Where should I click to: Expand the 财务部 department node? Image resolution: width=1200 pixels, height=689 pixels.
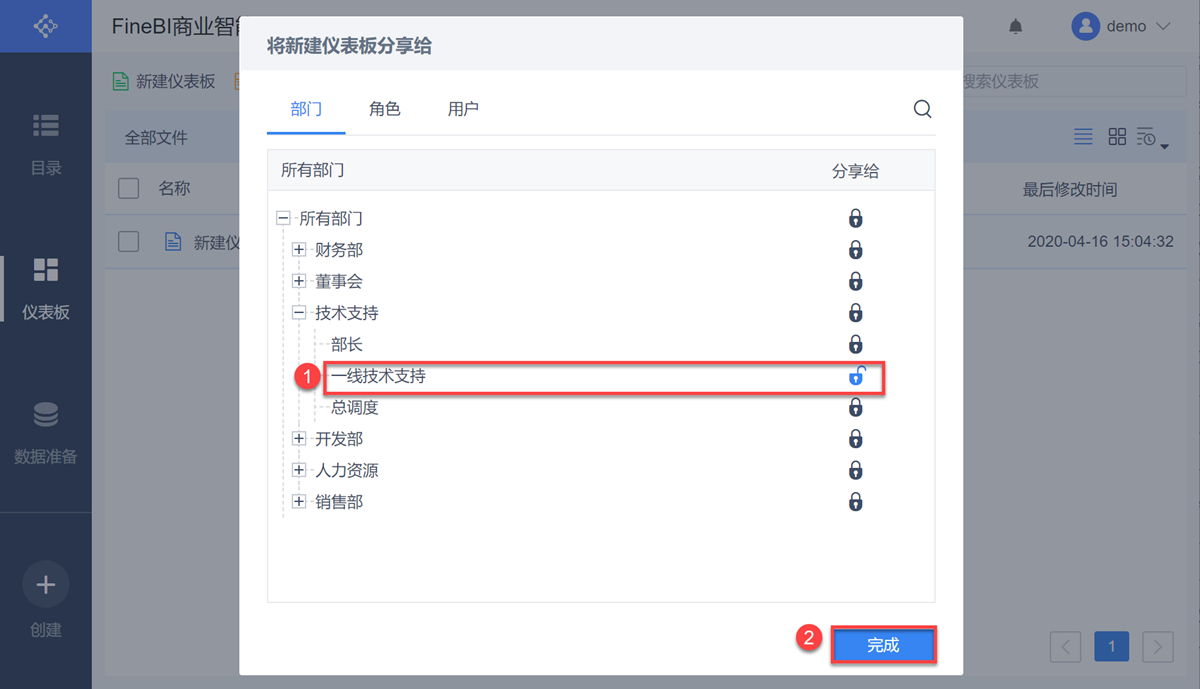click(x=299, y=250)
